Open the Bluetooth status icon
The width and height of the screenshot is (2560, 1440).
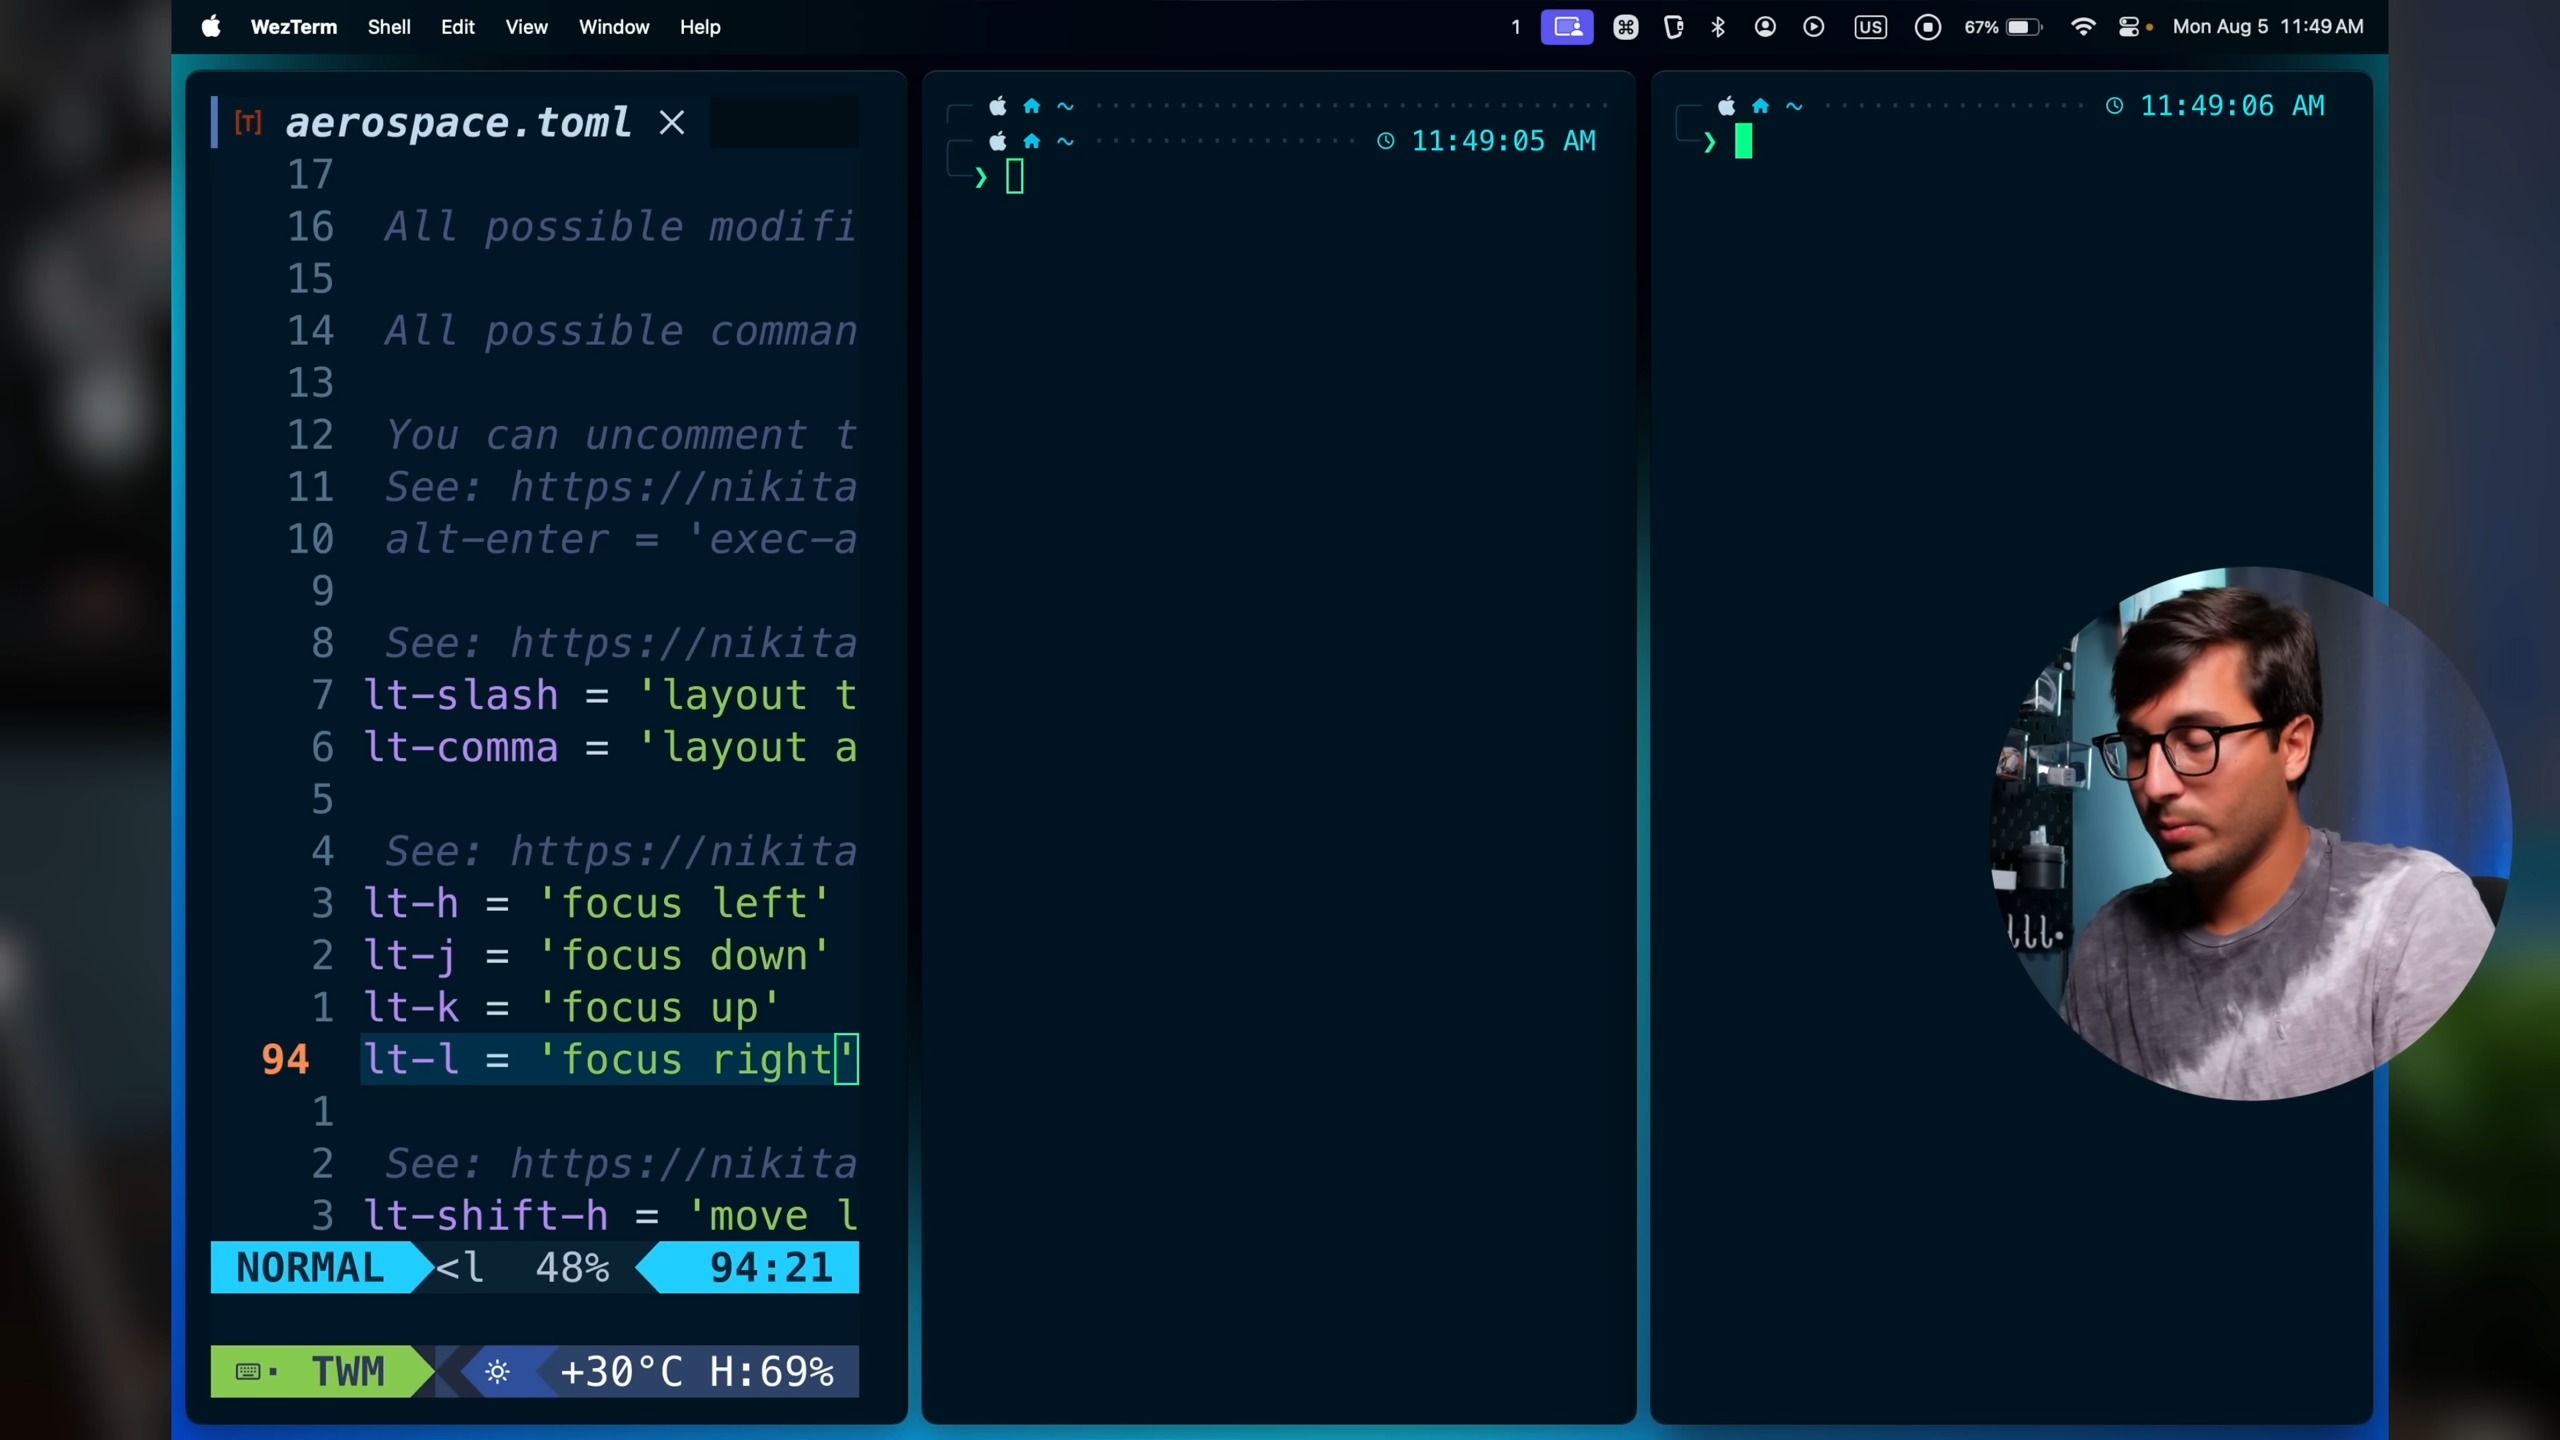coord(1718,27)
